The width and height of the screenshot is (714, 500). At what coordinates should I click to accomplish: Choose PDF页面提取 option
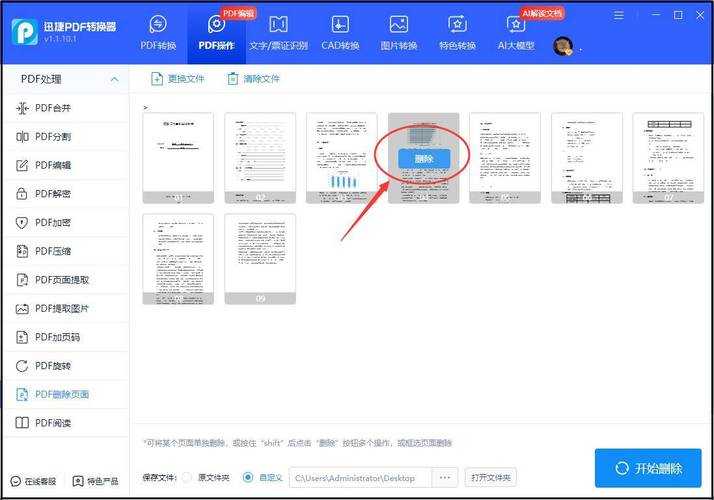[66, 280]
